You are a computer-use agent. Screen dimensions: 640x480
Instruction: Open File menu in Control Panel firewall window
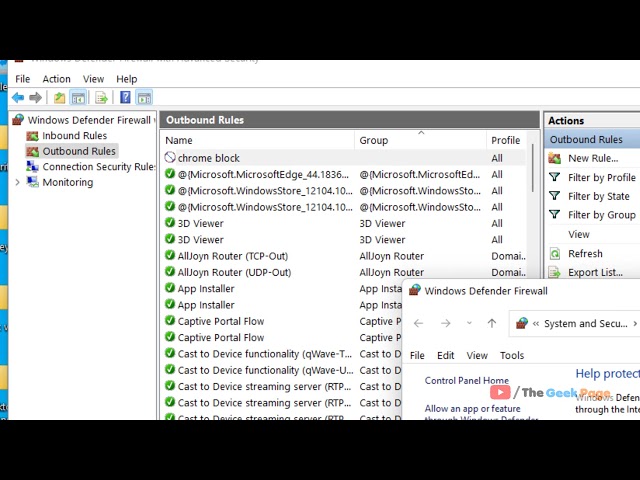[417, 356]
